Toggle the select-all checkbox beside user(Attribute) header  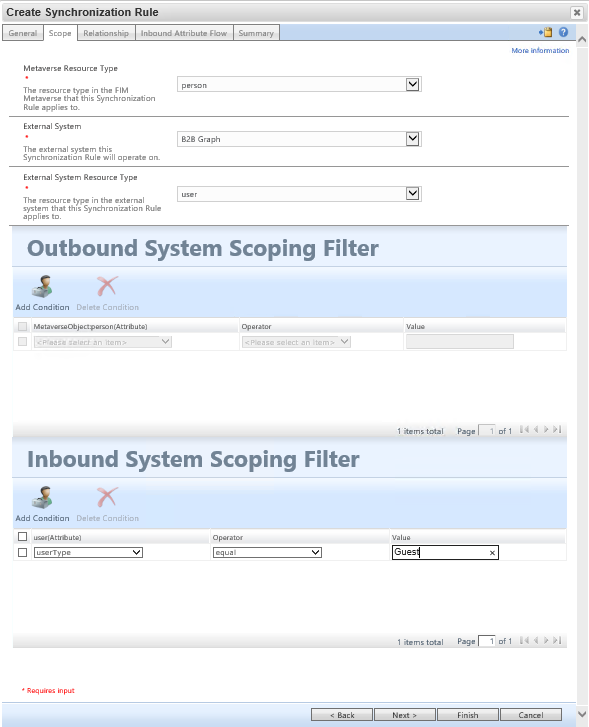point(22,536)
